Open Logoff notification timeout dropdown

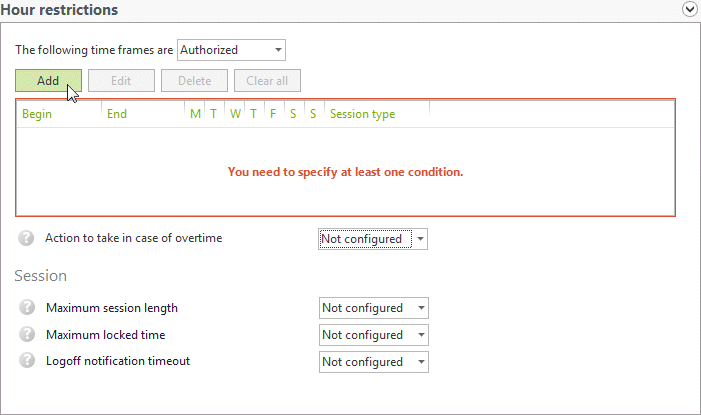pyautogui.click(x=373, y=362)
